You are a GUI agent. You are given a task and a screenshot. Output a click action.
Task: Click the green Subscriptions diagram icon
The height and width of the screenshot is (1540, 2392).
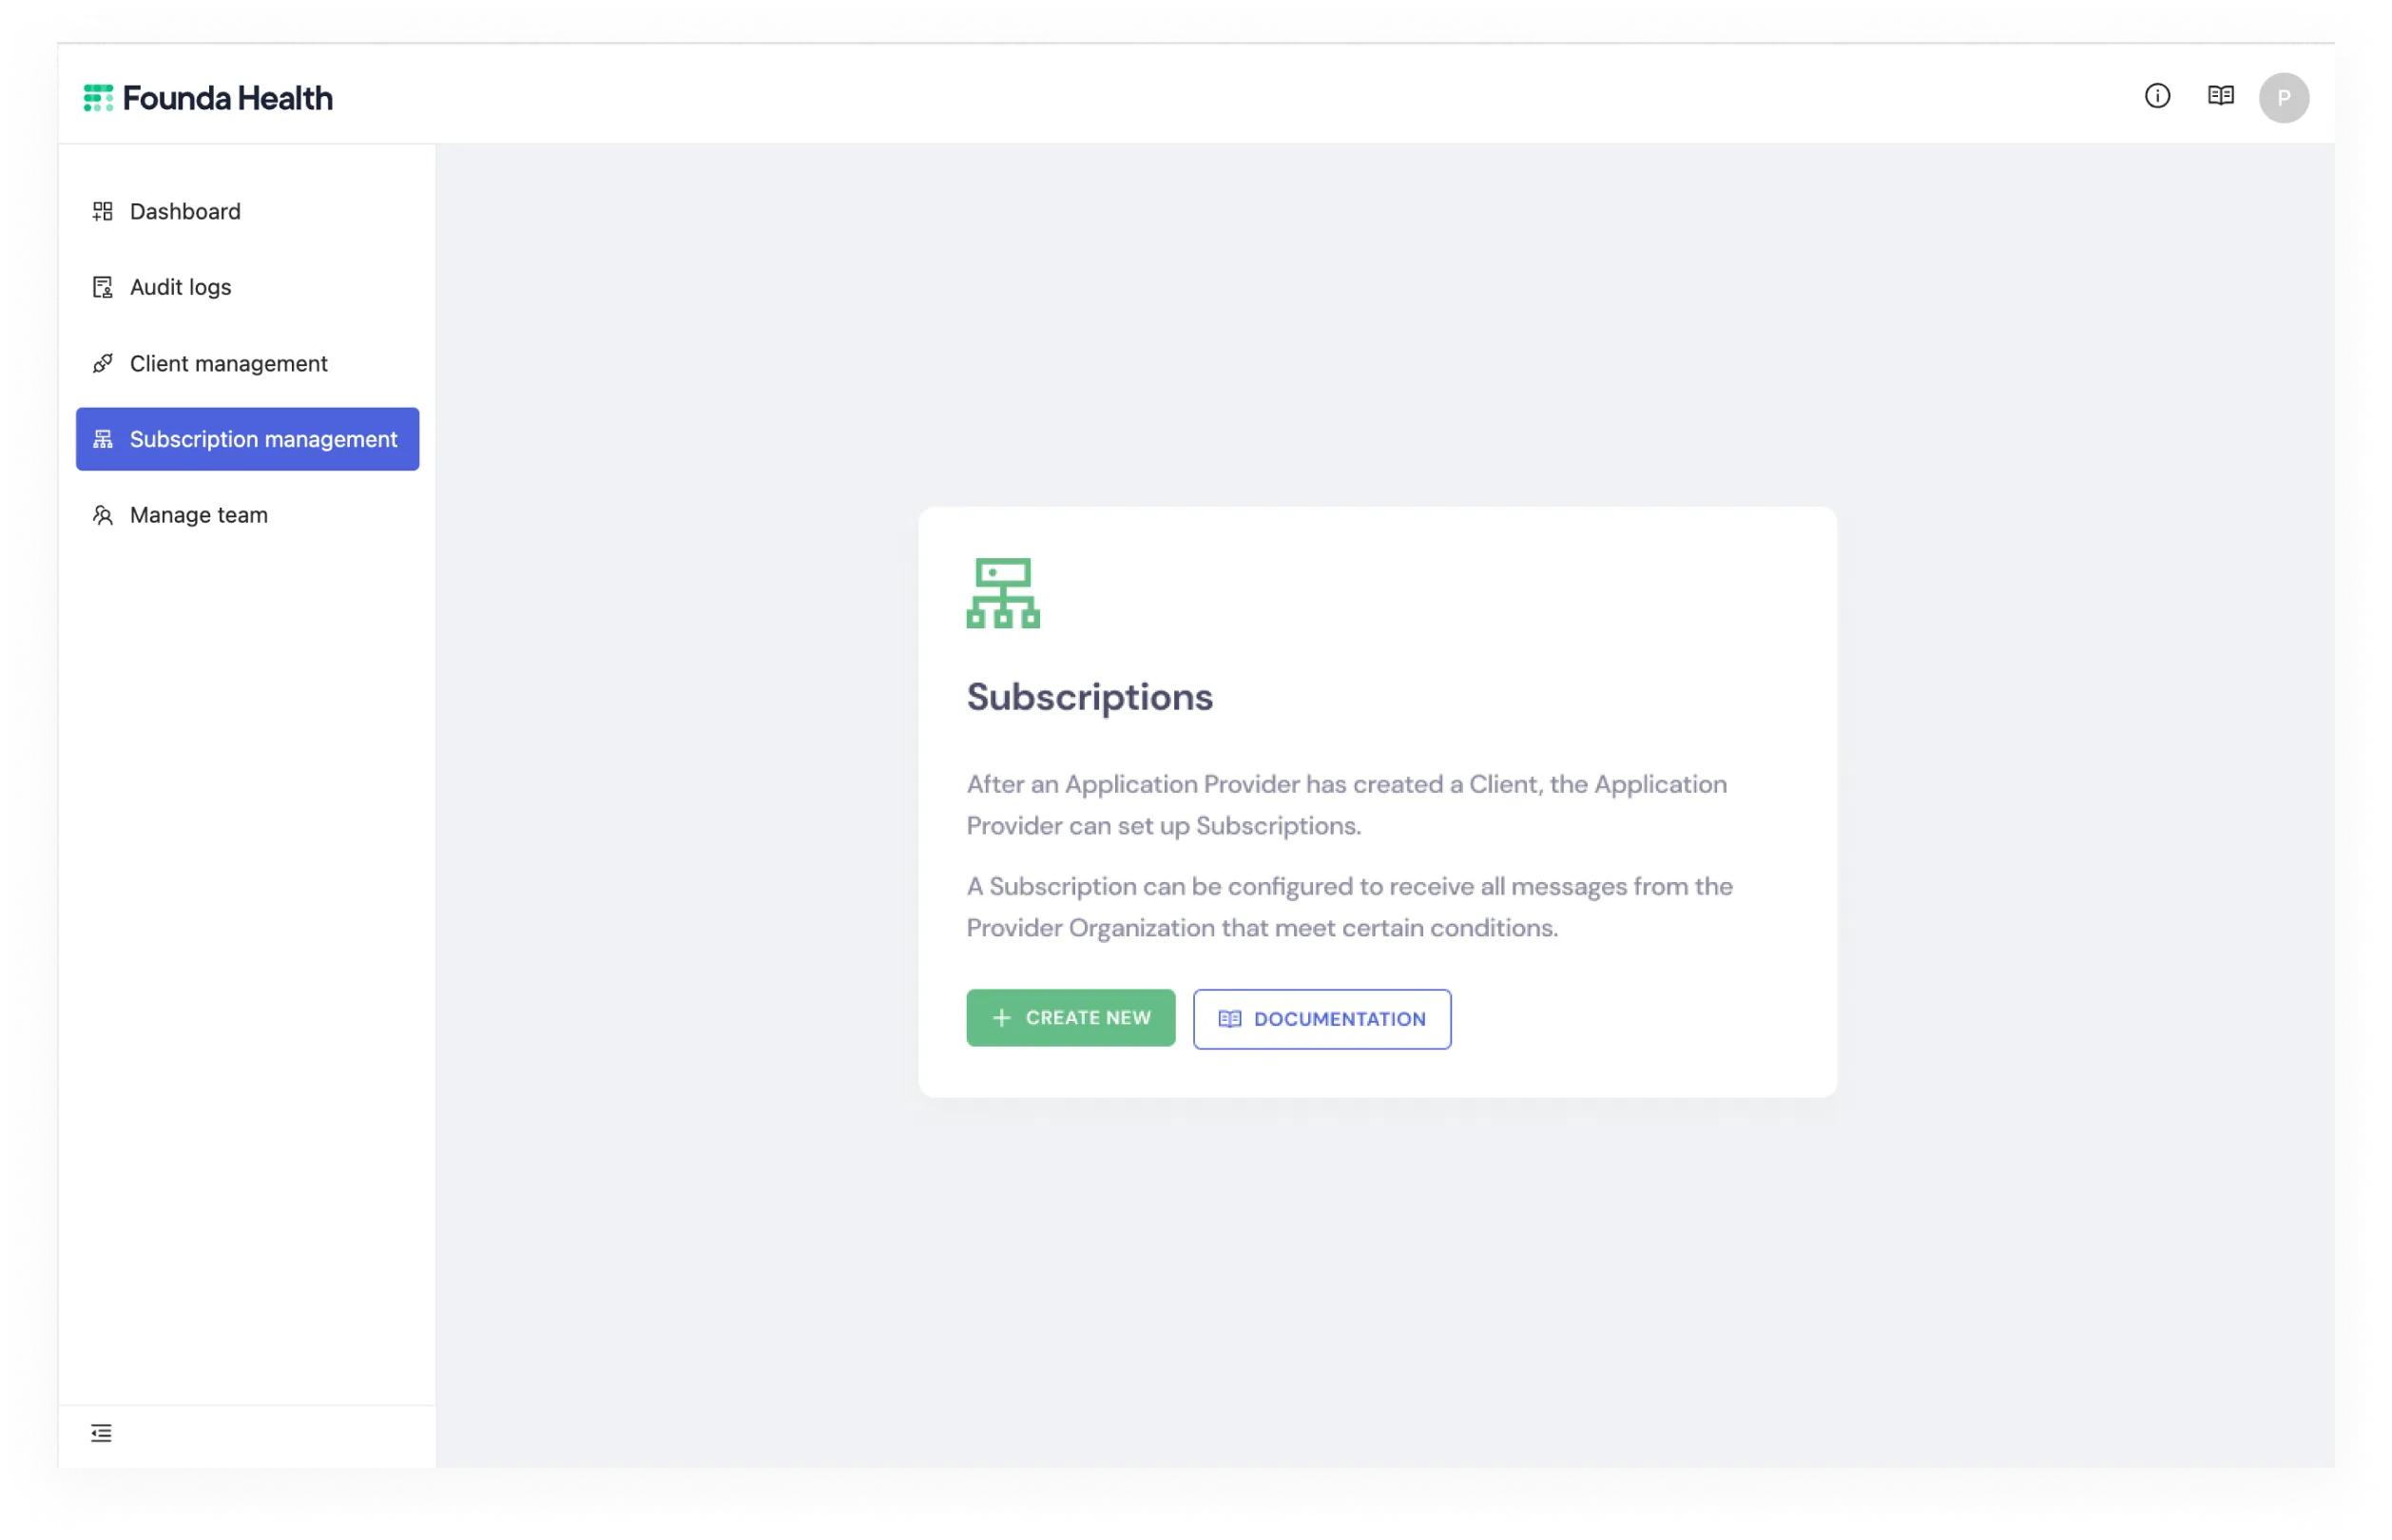coord(1003,593)
